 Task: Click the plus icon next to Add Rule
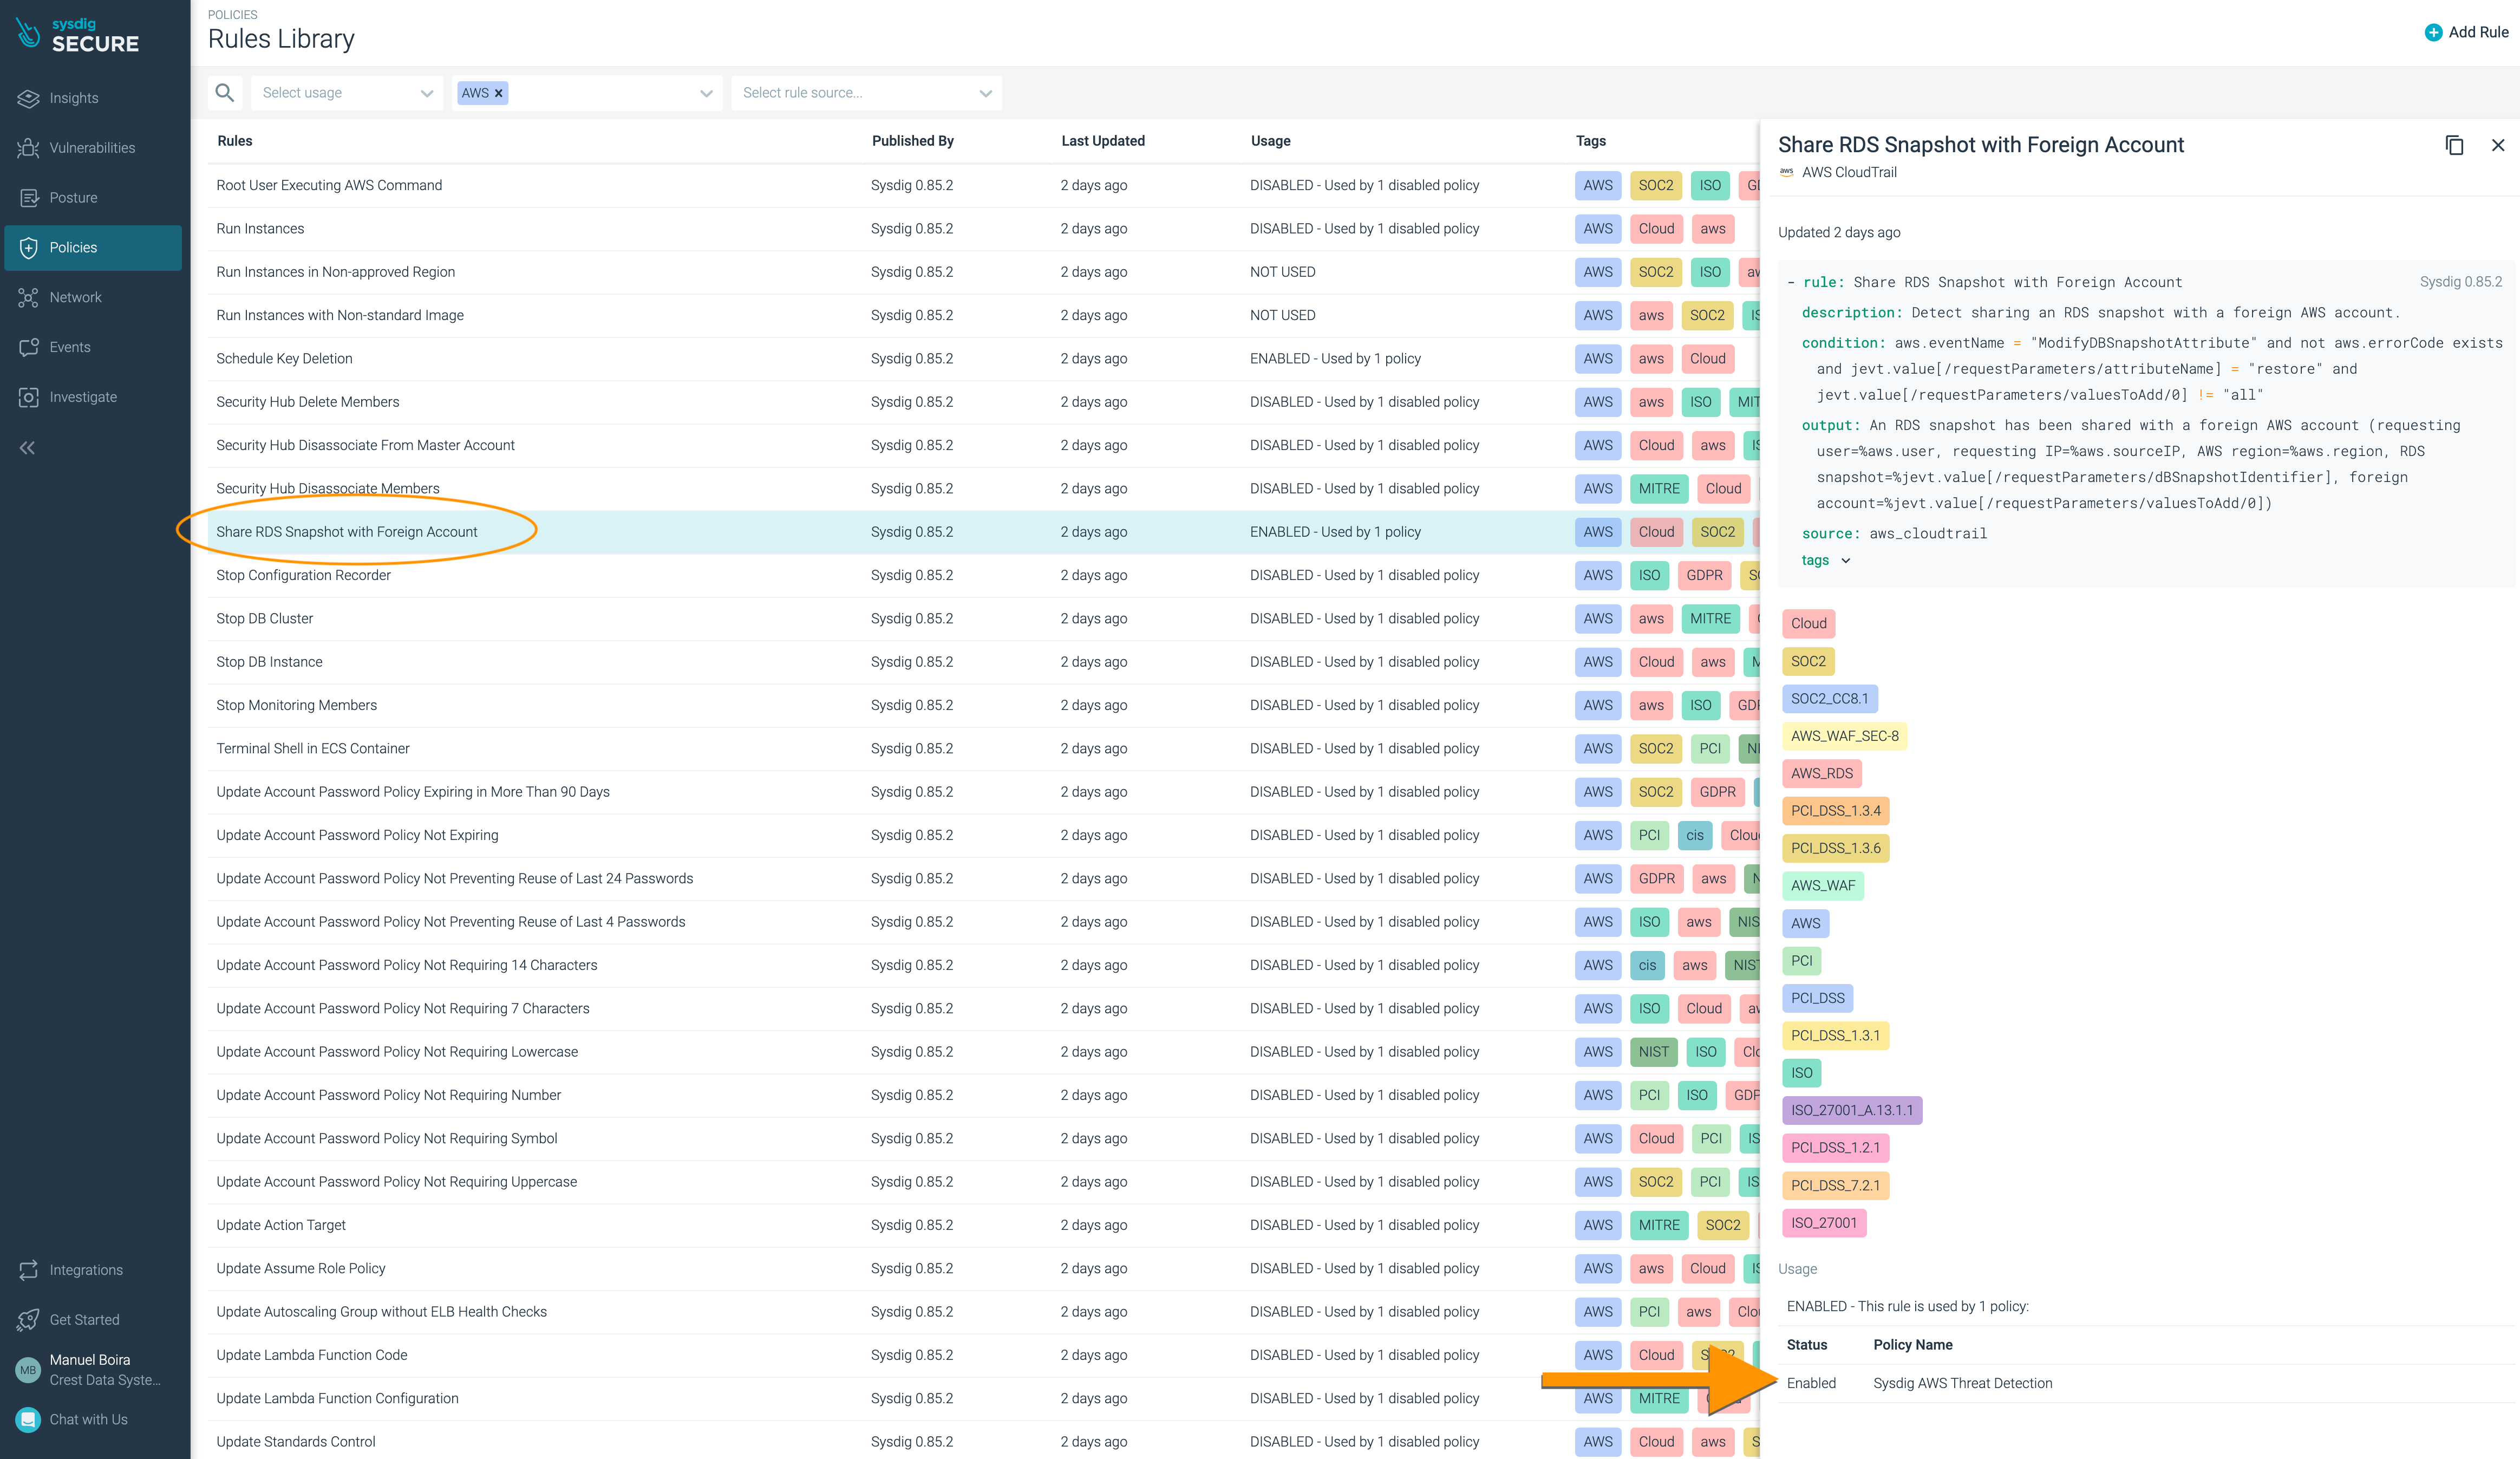(x=2434, y=32)
